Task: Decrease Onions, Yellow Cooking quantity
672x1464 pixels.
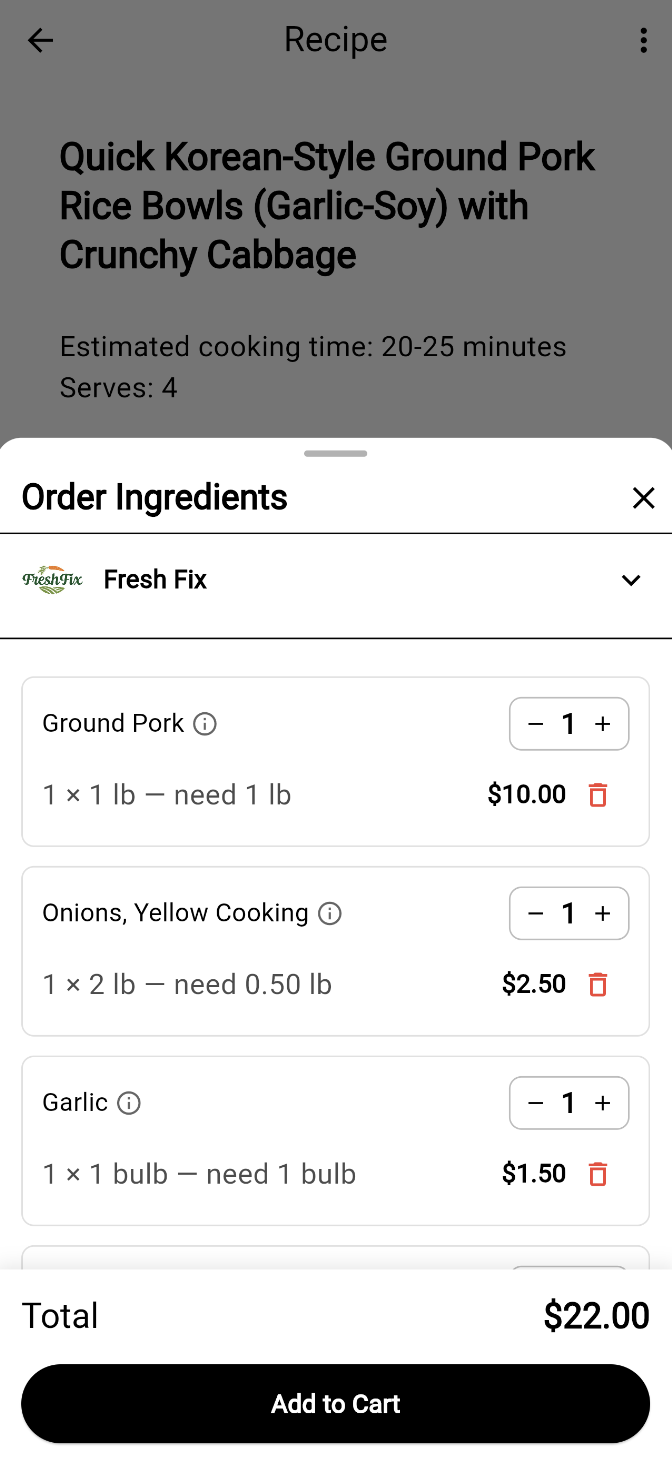Action: (535, 913)
